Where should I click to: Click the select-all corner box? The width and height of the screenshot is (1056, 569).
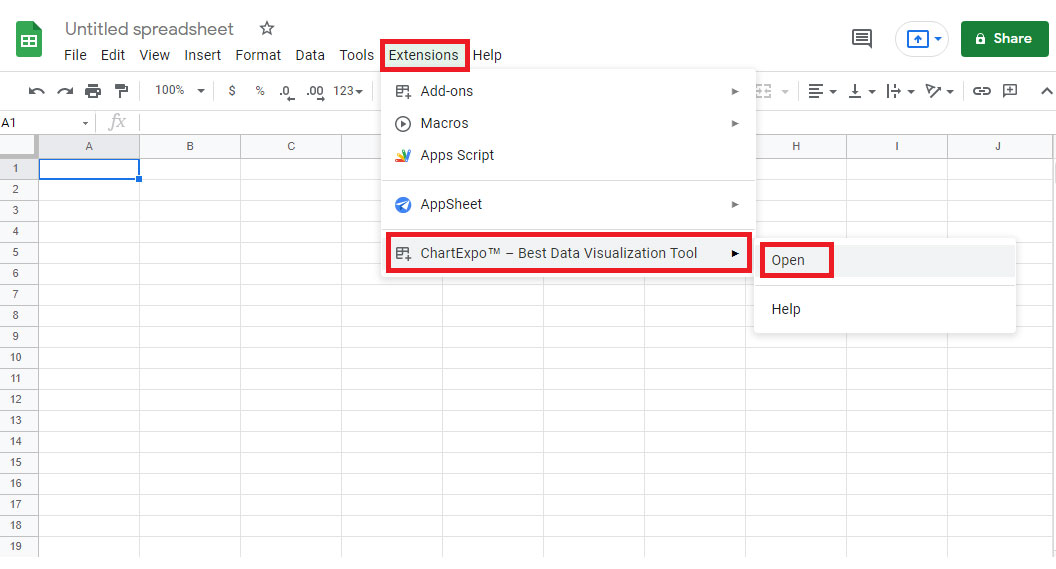(x=18, y=146)
